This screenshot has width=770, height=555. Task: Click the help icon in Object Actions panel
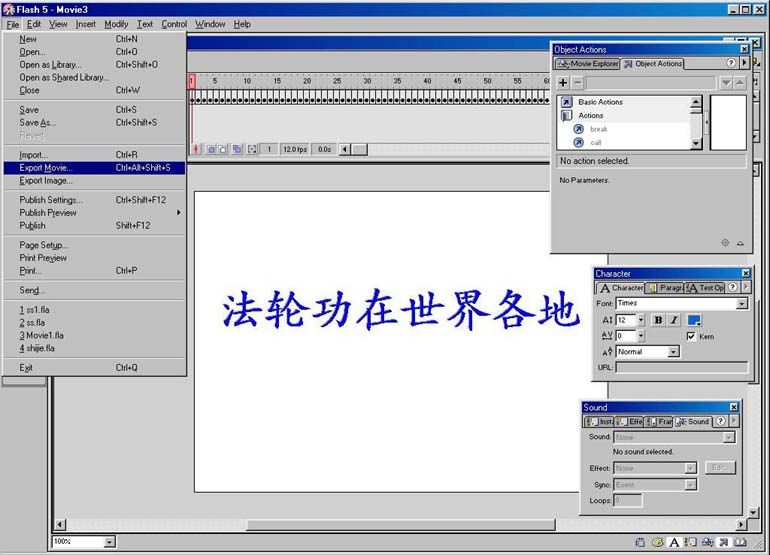(732, 64)
